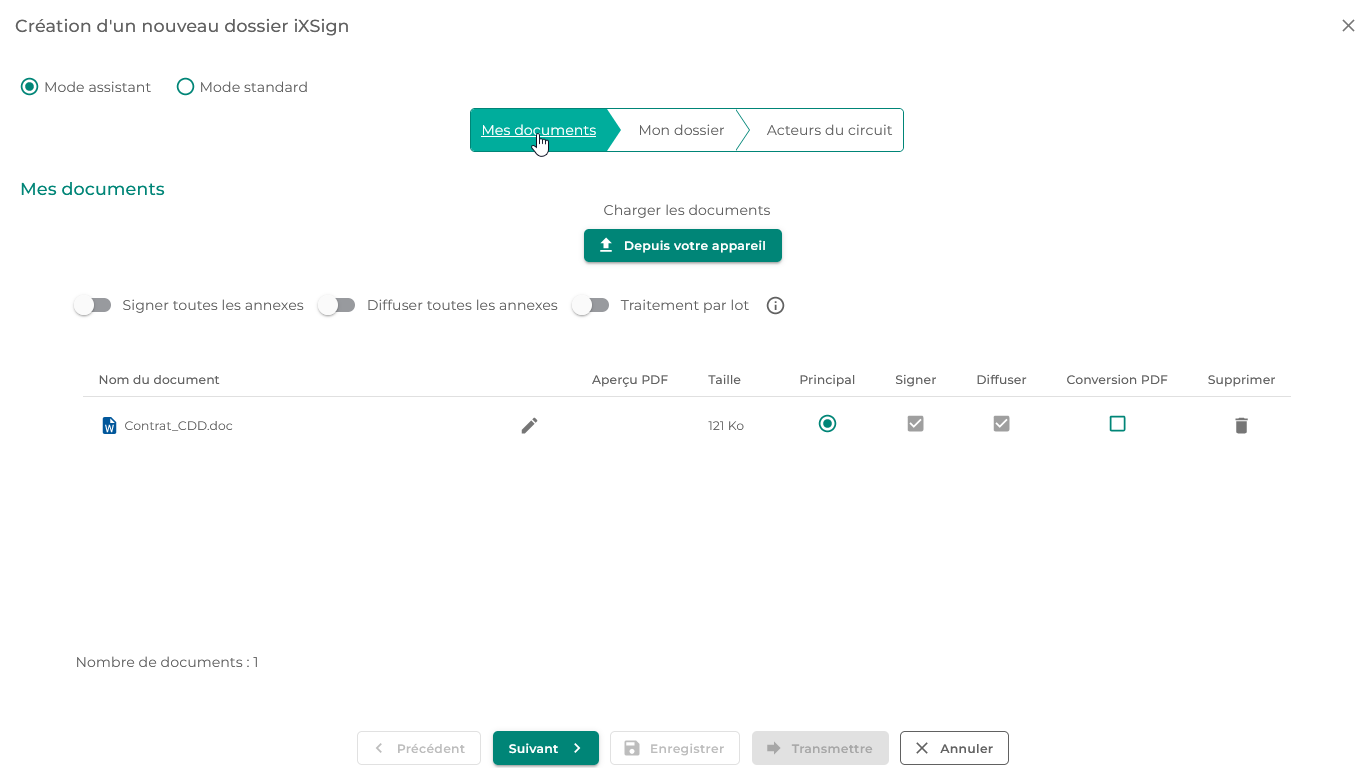Click the Aperçu PDF column header
This screenshot has height=768, width=1370.
coord(630,380)
